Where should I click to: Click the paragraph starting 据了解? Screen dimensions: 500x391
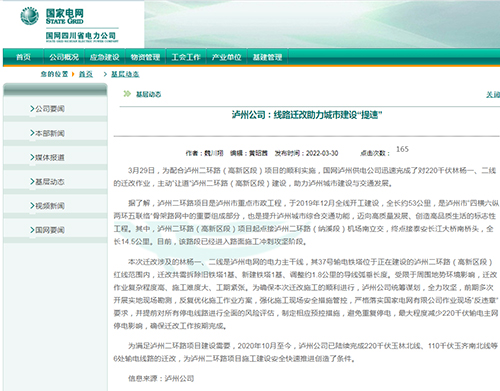coord(306,222)
